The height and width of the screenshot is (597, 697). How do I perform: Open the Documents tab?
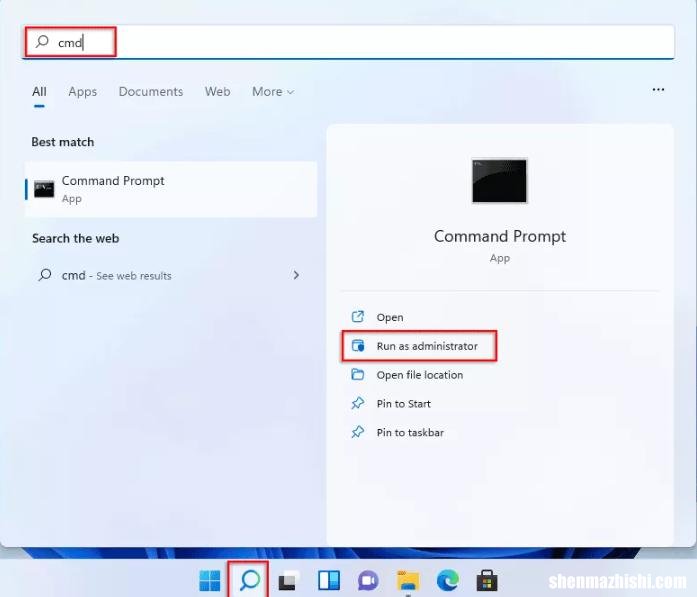click(x=151, y=92)
